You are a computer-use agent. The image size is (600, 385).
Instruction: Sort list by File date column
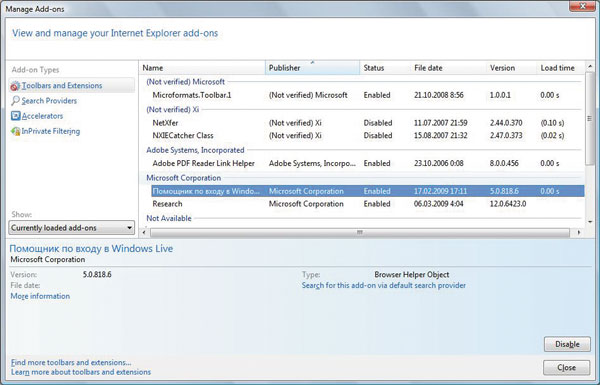448,68
